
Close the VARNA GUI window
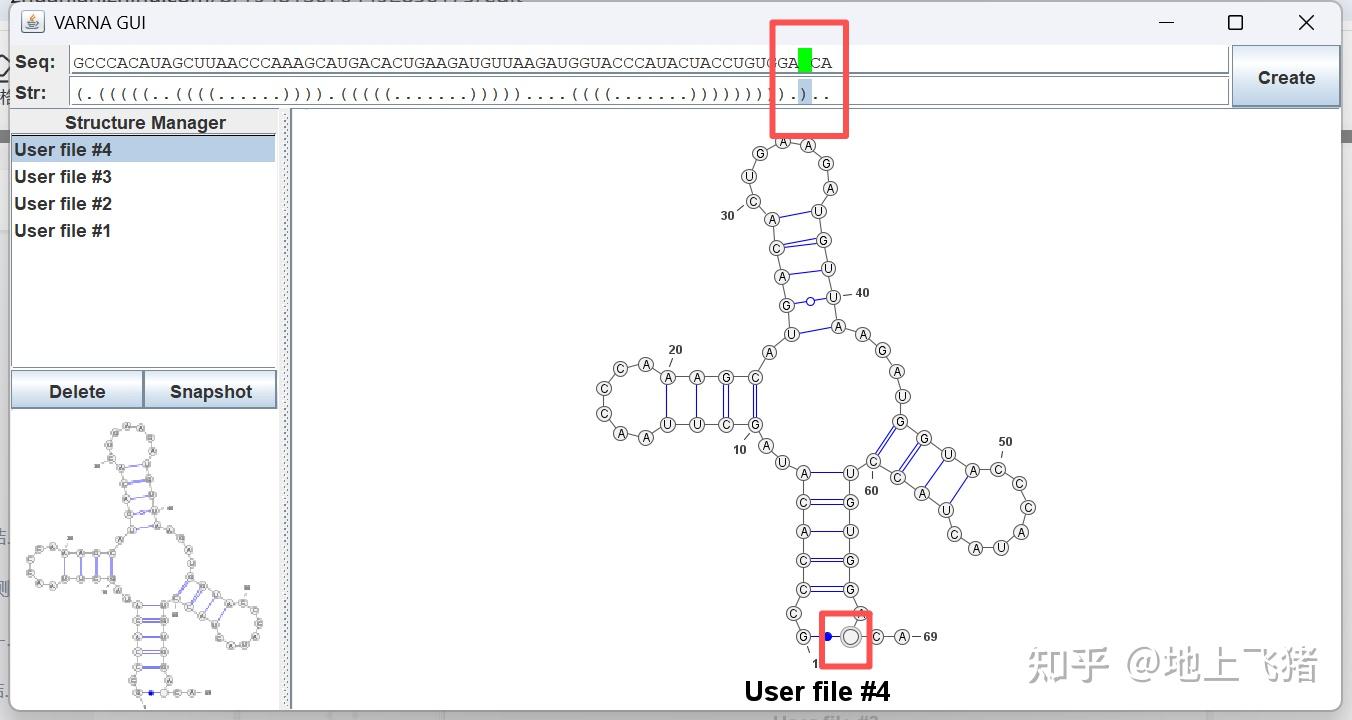1306,23
